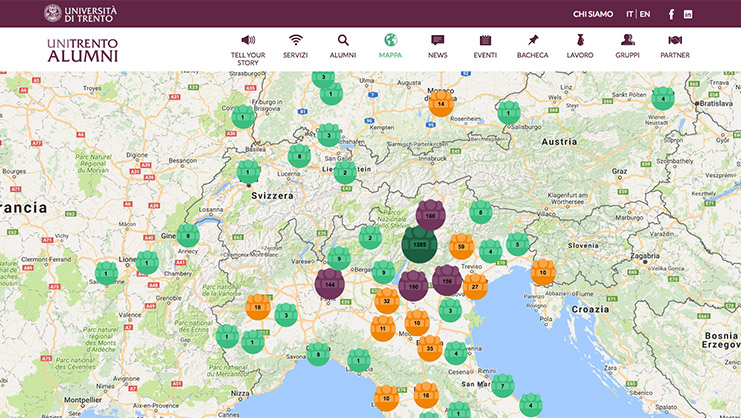
Task: Click the purple 160 alumni cluster
Action: pos(431,215)
